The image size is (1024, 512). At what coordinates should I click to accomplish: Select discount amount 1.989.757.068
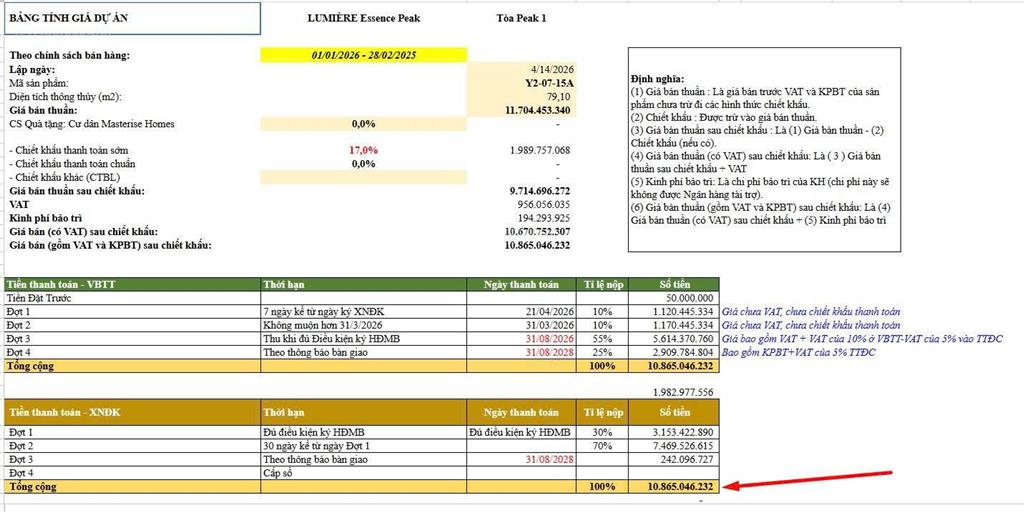(x=539, y=150)
